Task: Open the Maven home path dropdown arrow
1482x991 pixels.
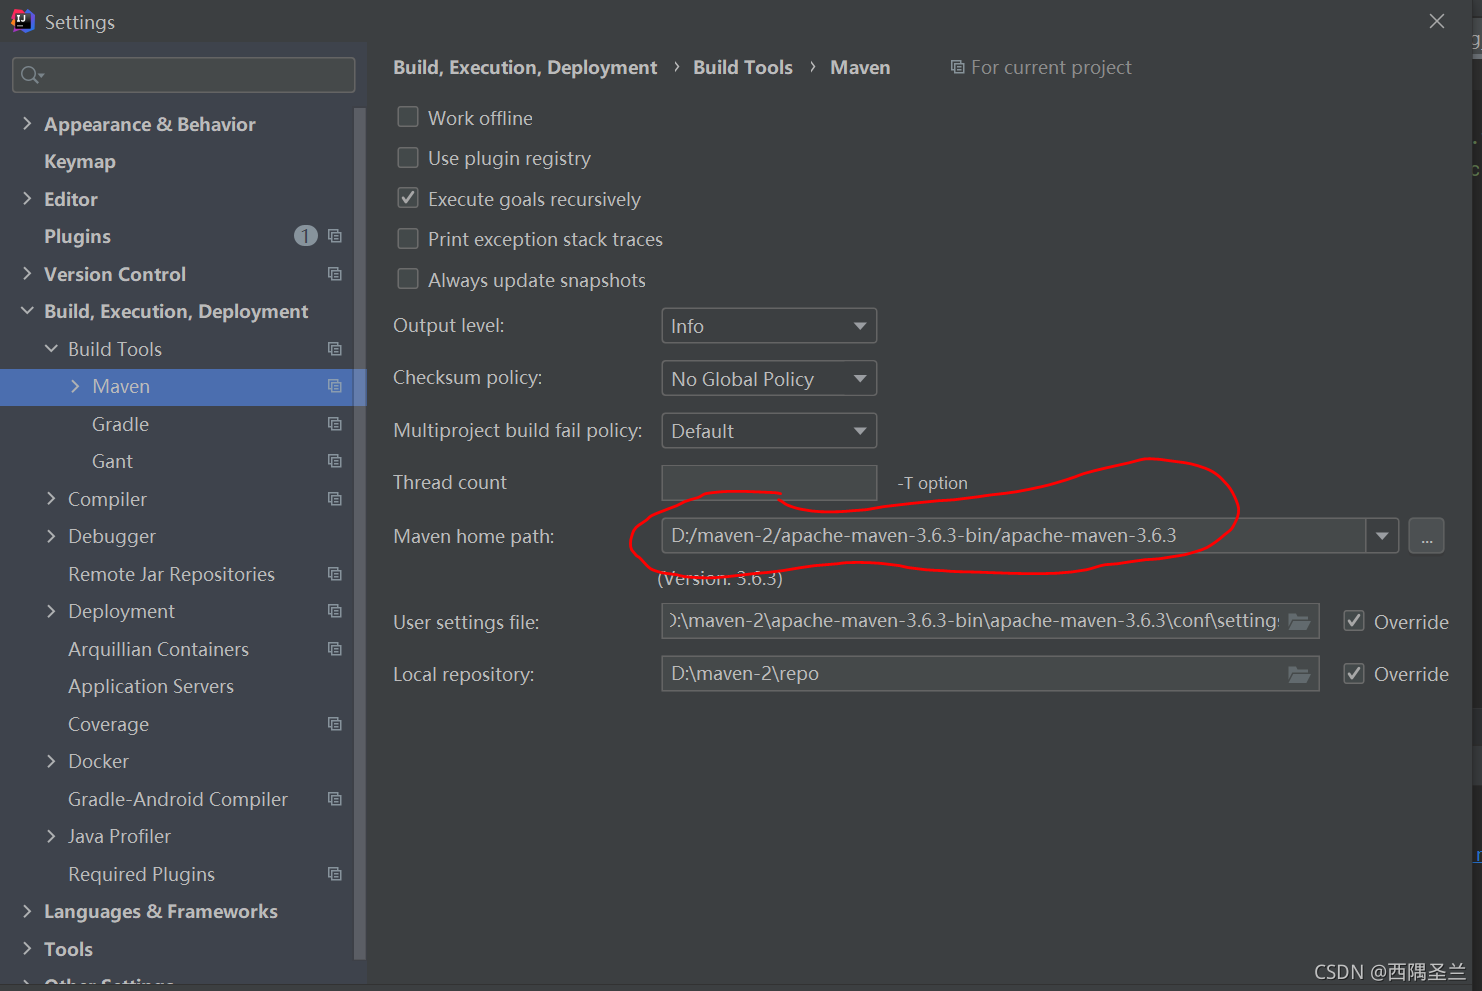Action: coord(1382,536)
